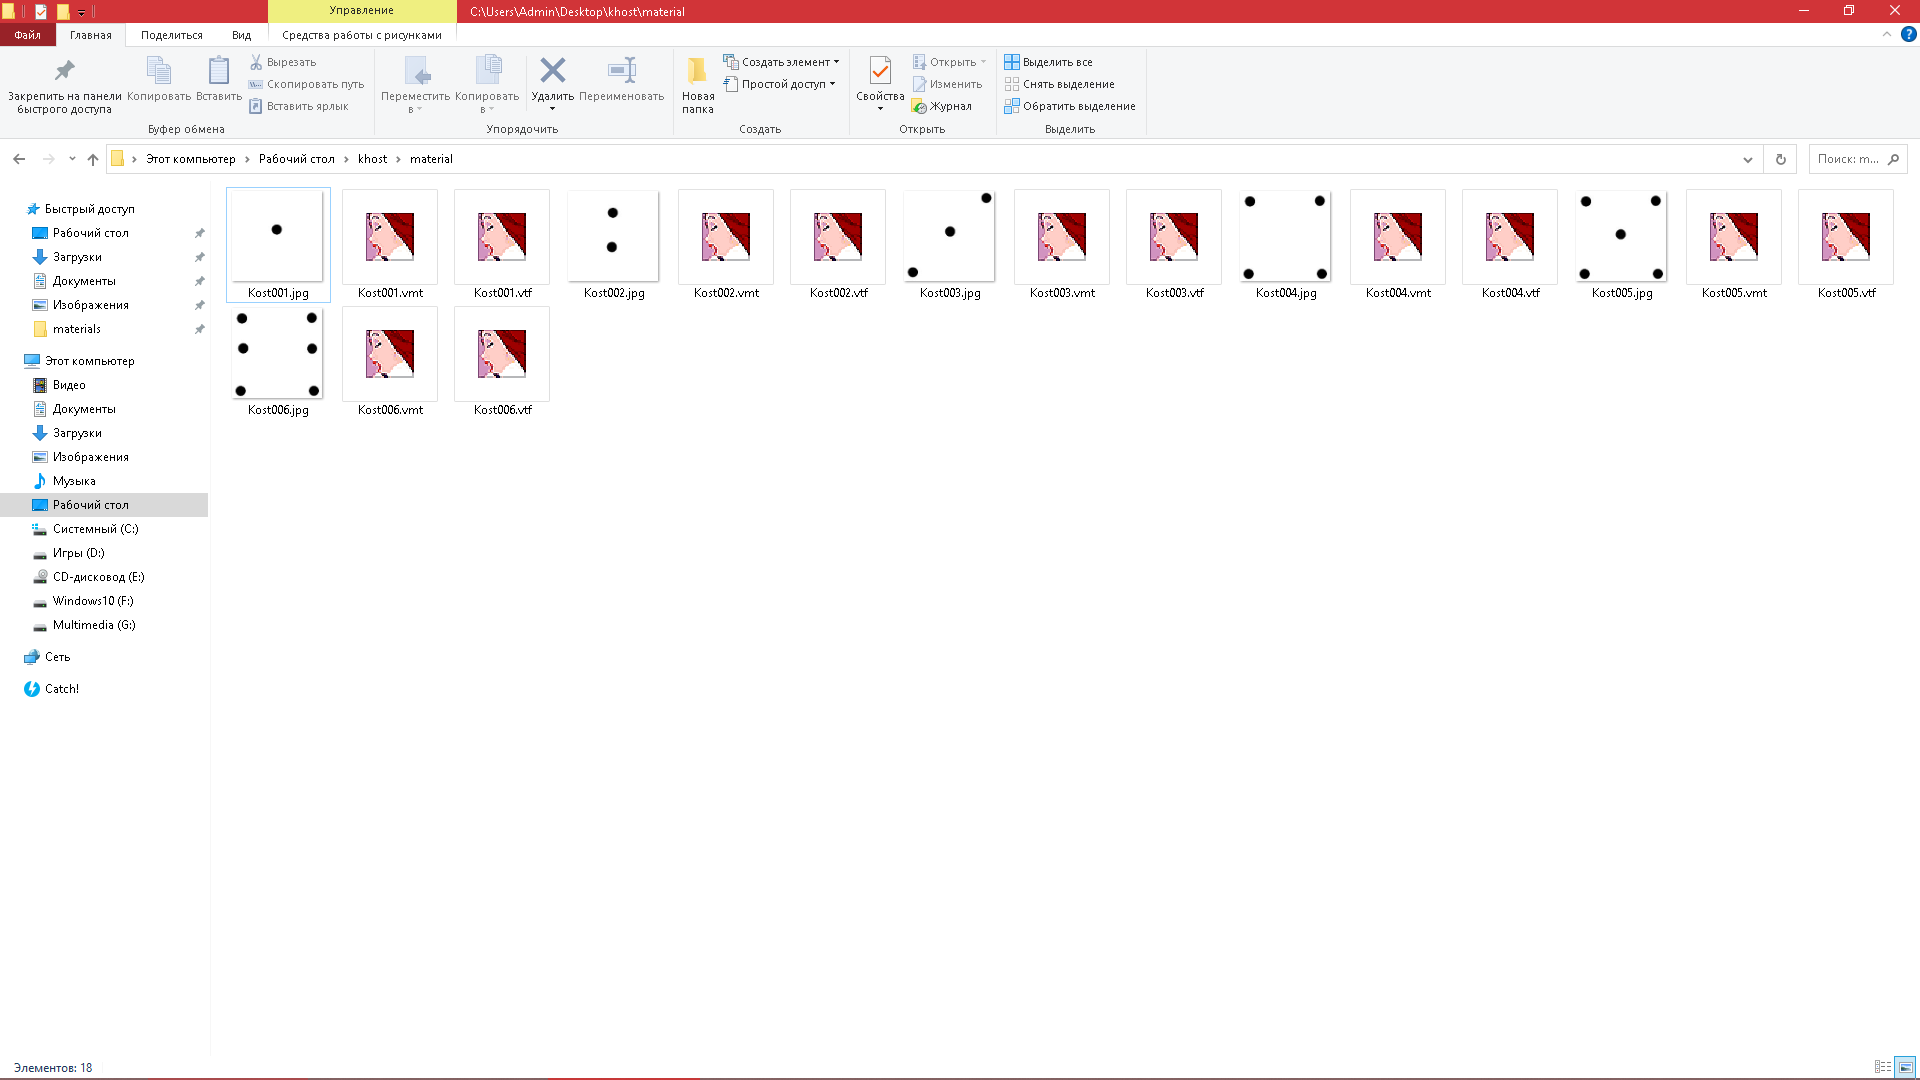Click the New folder (Новая папка) icon
1920x1080 pixels.
pos(697,71)
